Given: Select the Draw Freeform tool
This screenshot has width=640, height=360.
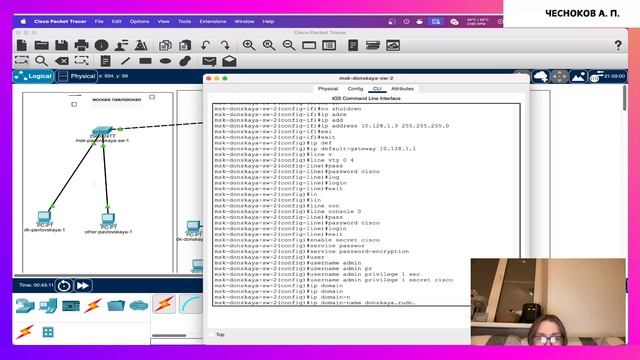Looking at the screenshot, I should [185, 61].
